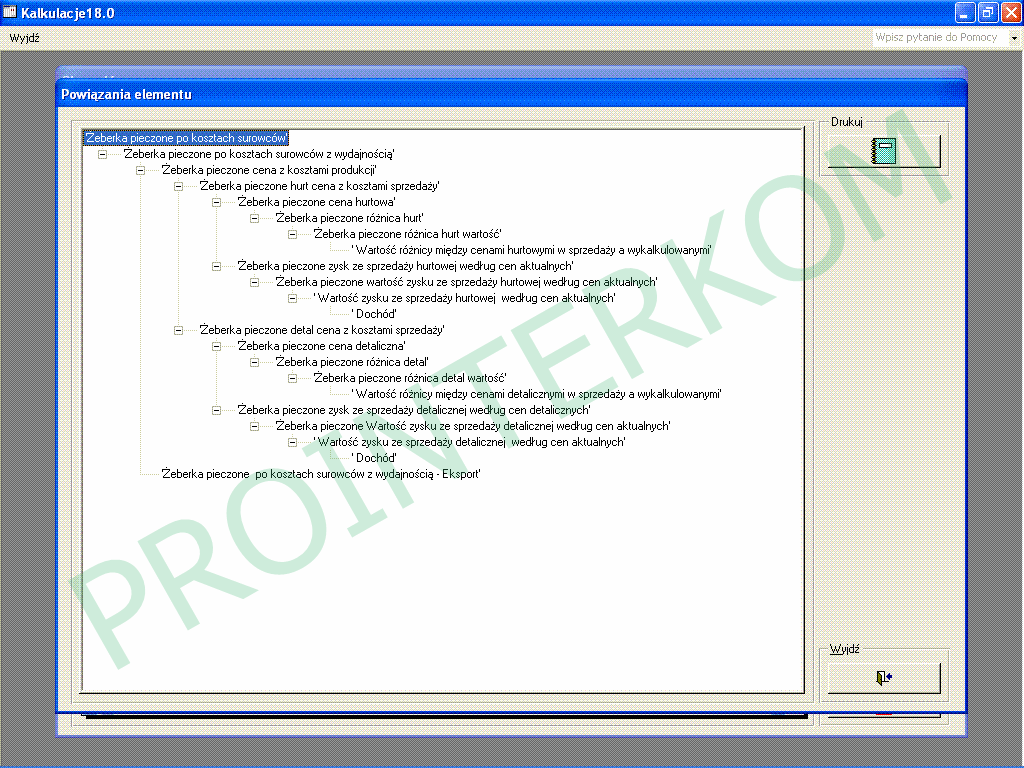1024x768 pixels.
Task: Click the 'Wpisz pytanie do Pomocy' help field
Action: coord(938,37)
